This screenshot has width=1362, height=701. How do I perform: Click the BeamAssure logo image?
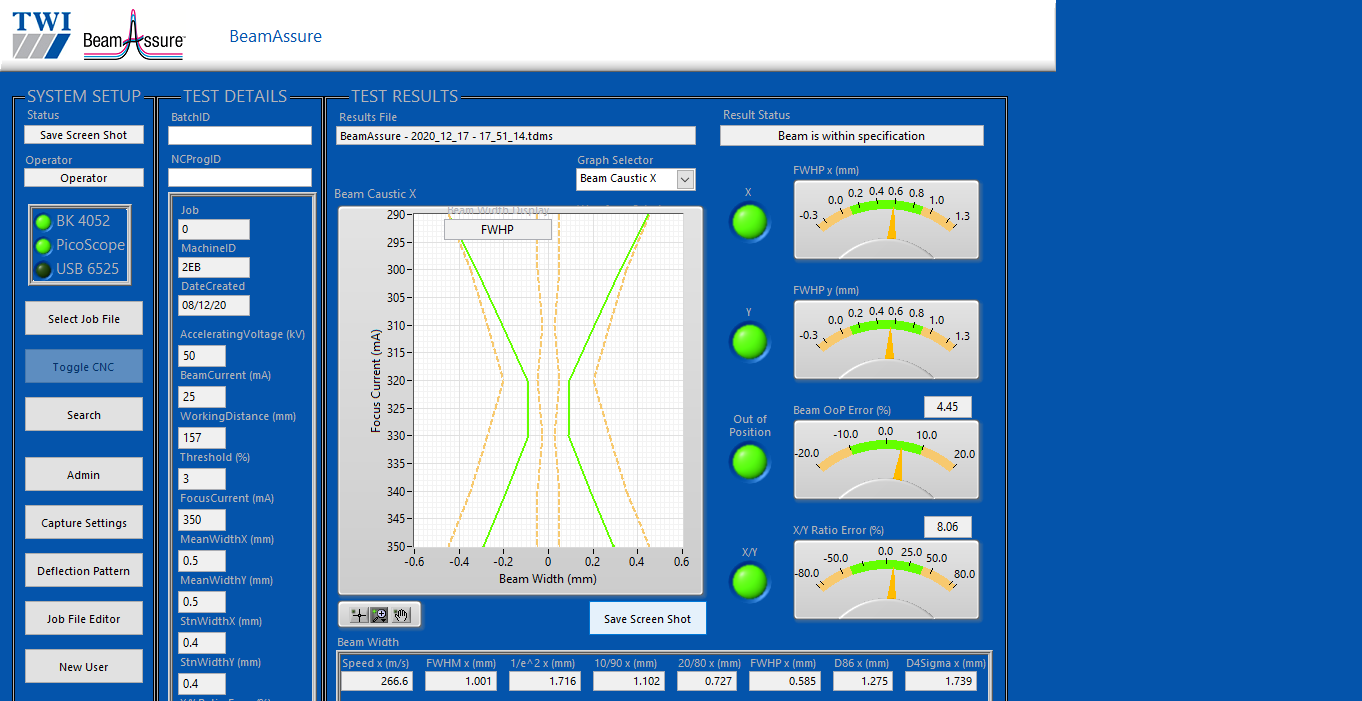click(134, 35)
